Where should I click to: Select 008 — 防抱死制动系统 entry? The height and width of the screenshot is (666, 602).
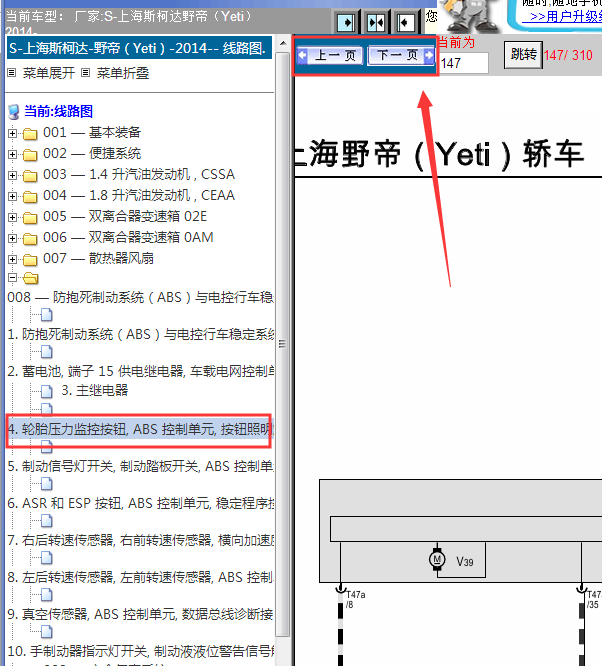141,297
